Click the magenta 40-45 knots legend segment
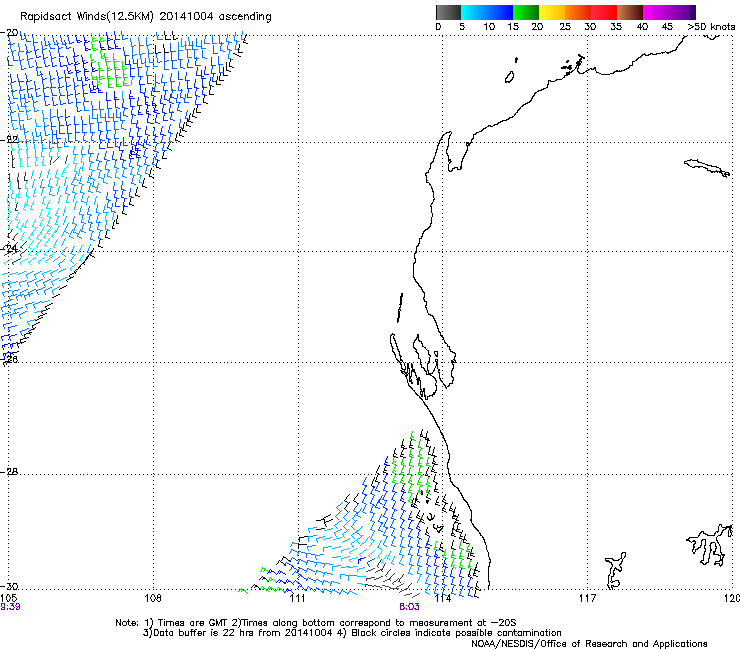Viewport: 740px width, 650px height. 656,12
